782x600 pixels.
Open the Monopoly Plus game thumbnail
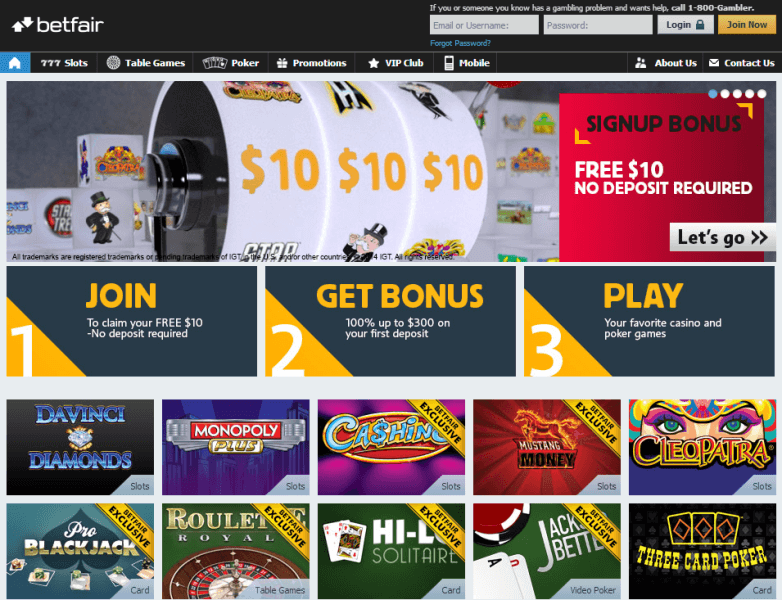235,447
